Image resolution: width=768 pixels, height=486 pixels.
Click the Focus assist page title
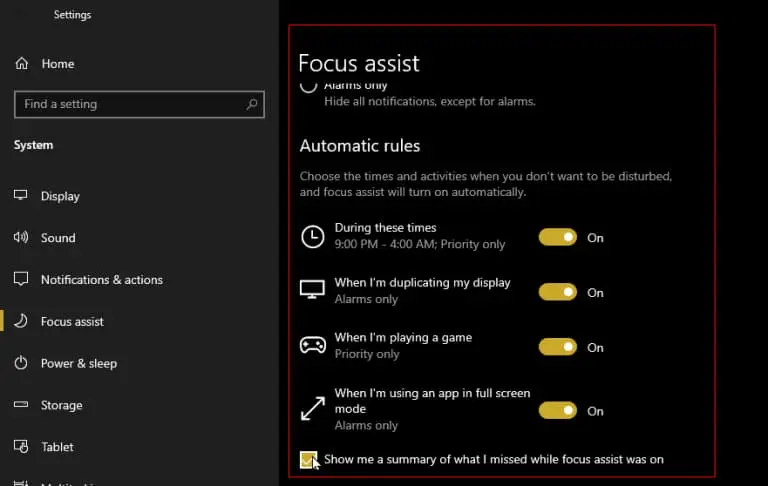[x=359, y=63]
